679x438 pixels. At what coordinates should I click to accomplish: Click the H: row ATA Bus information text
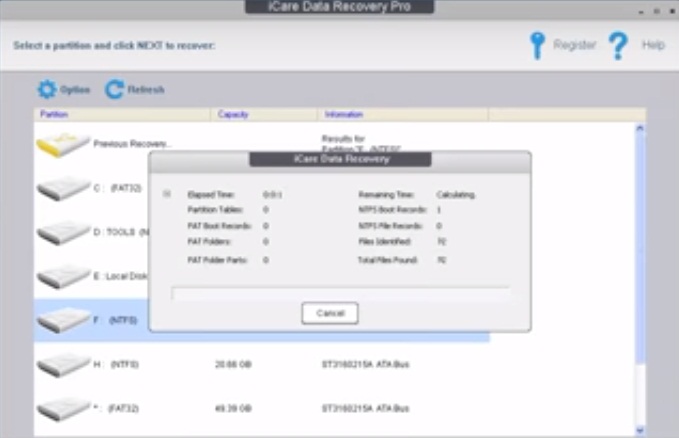[365, 364]
